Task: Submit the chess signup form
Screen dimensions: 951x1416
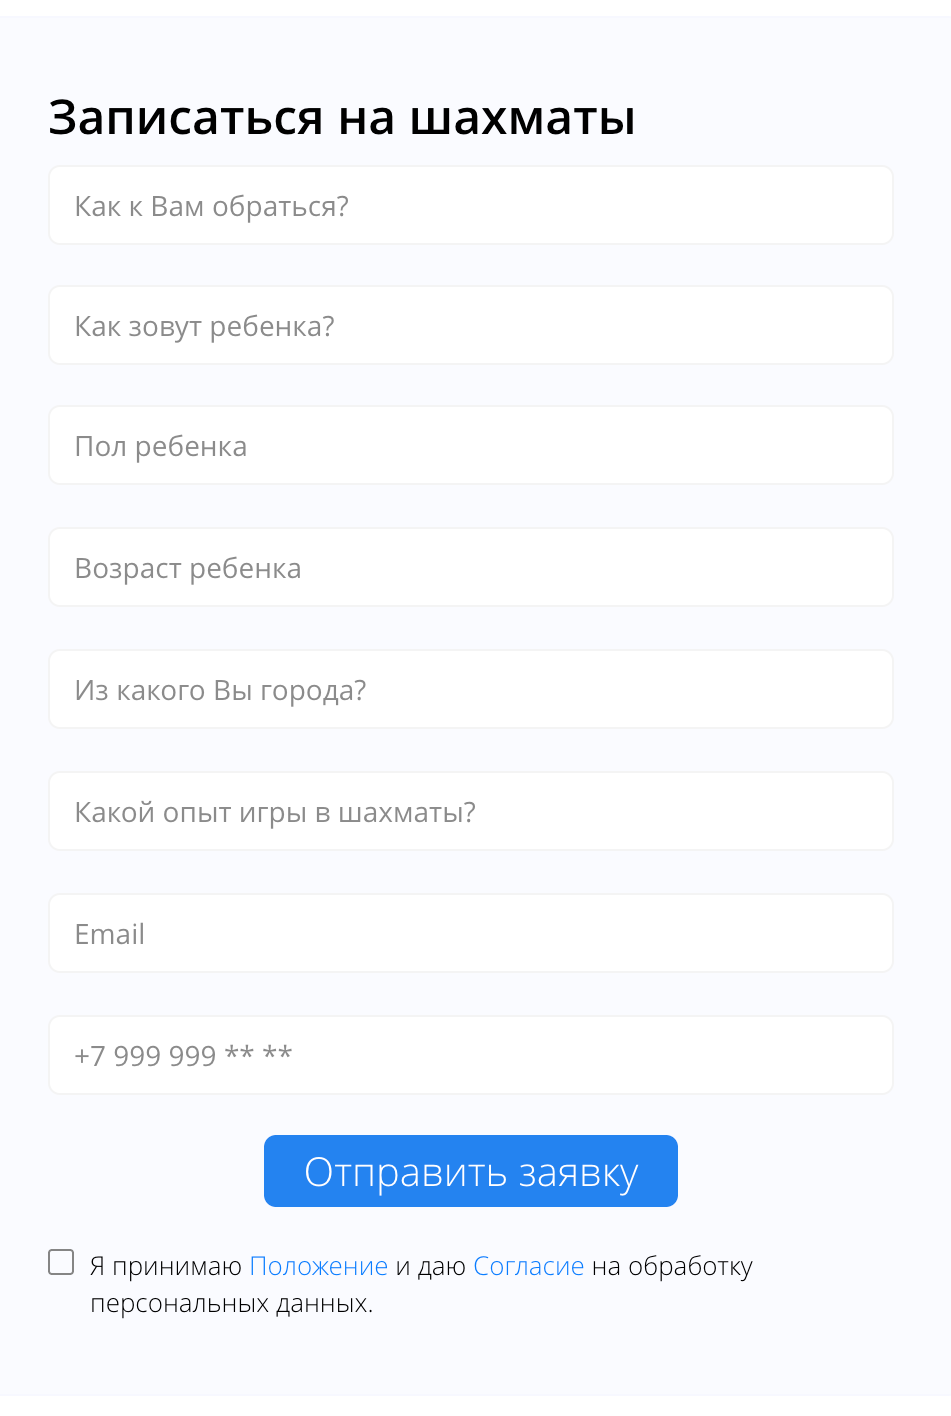Action: pyautogui.click(x=470, y=1171)
